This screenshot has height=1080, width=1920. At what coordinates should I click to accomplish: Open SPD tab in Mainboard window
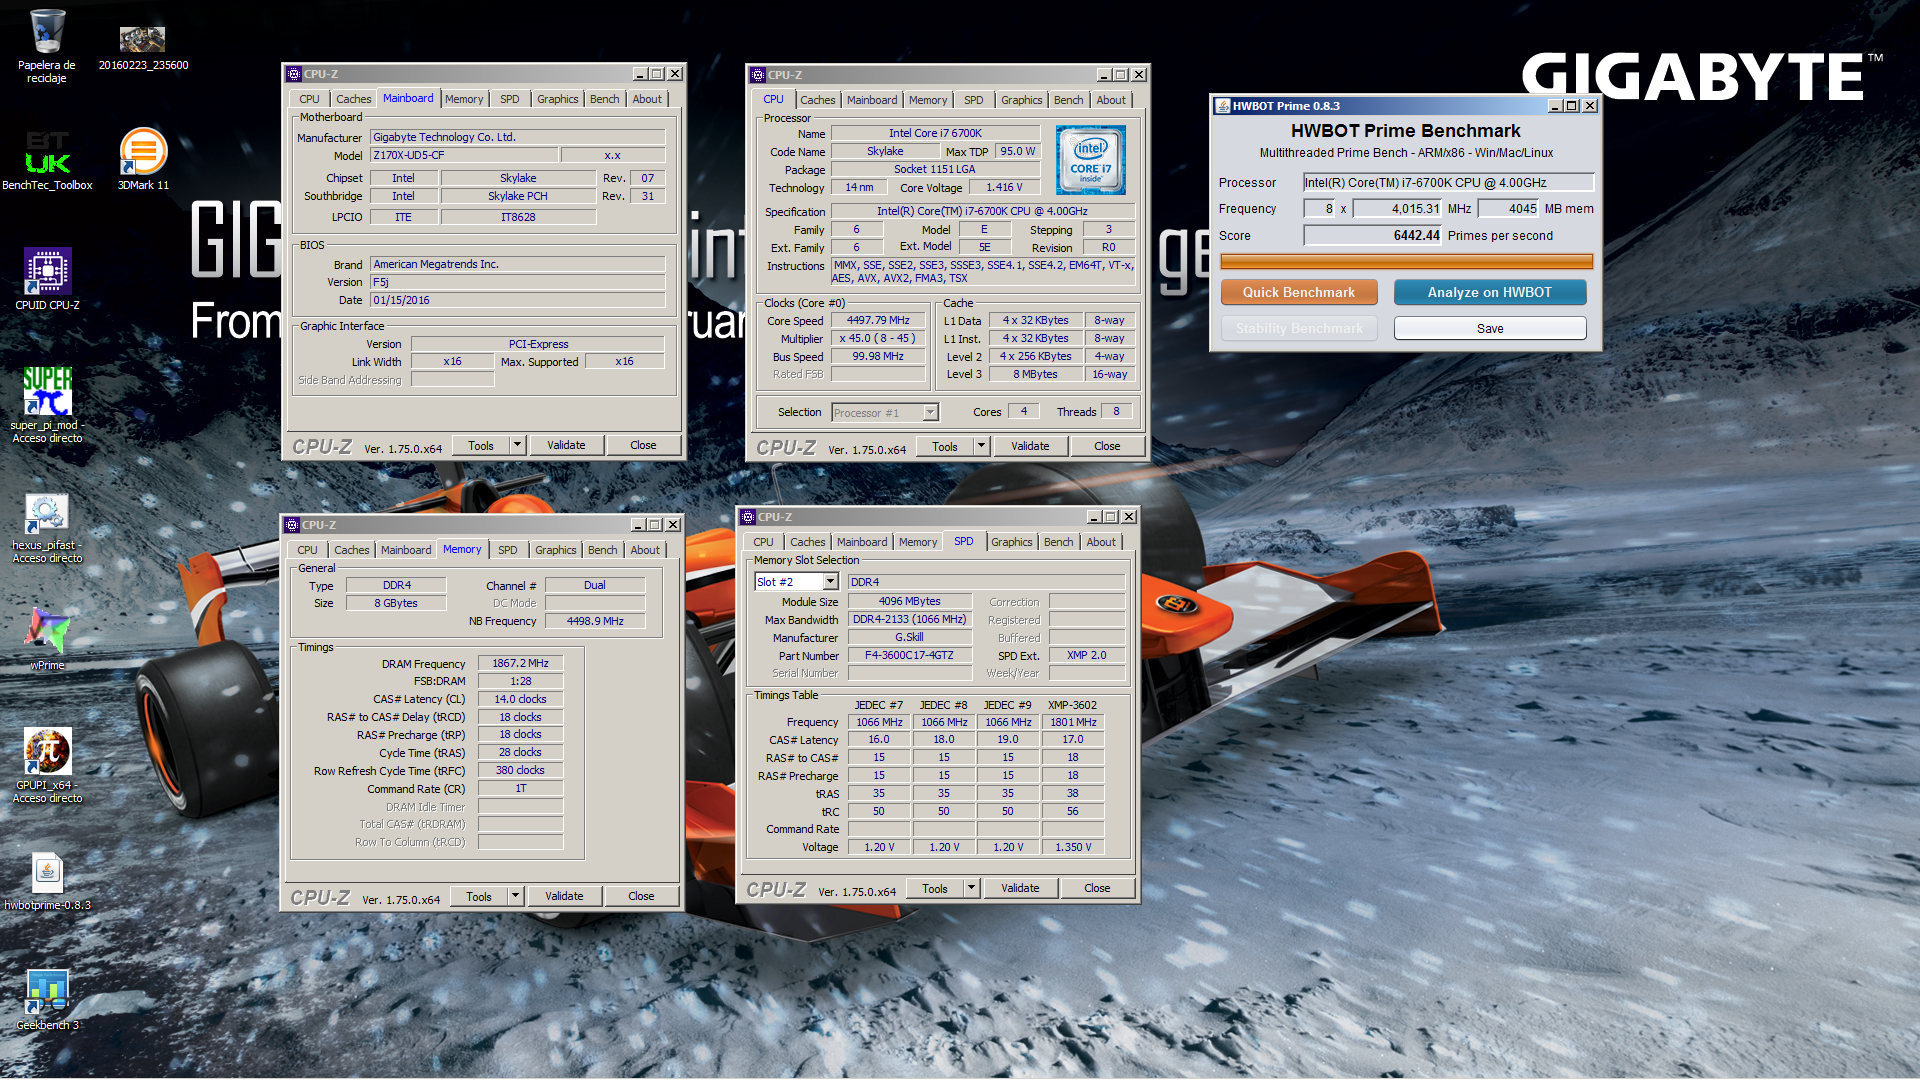coord(510,99)
